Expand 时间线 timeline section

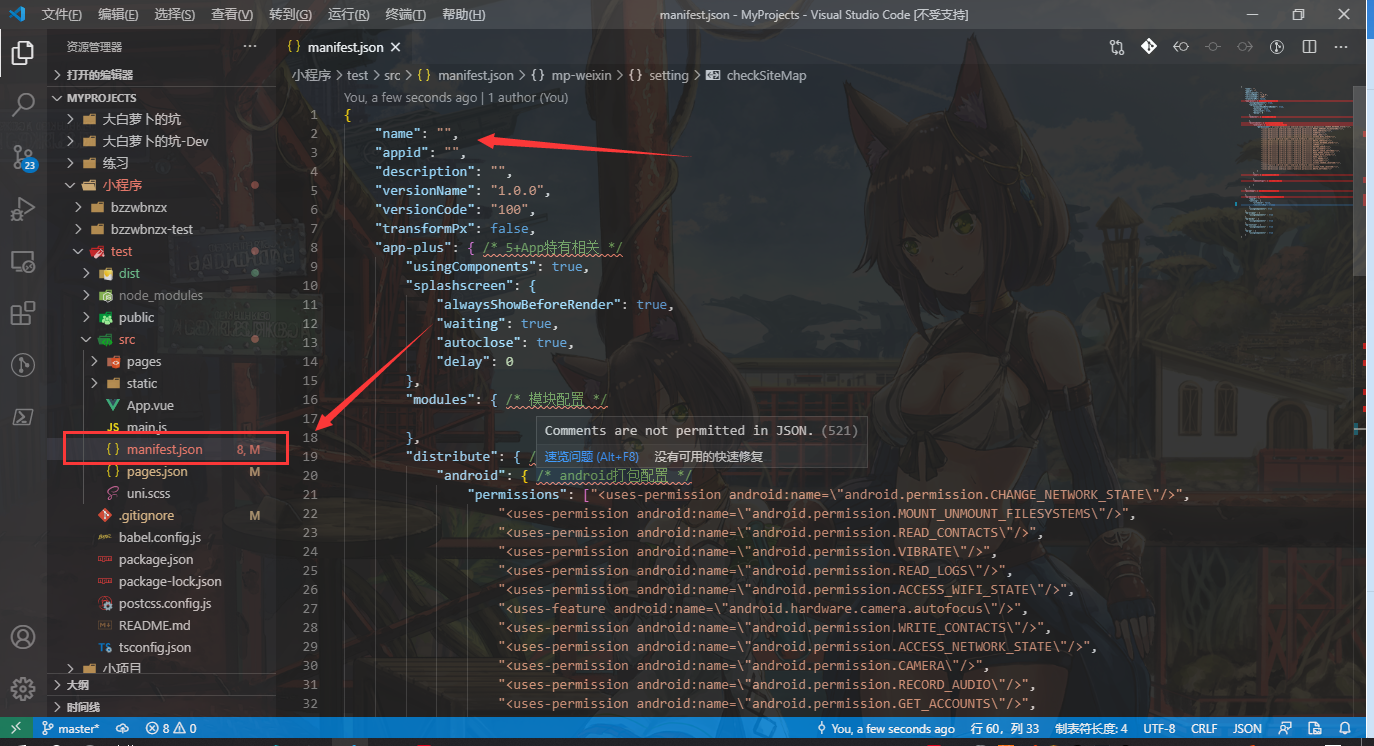click(162, 707)
